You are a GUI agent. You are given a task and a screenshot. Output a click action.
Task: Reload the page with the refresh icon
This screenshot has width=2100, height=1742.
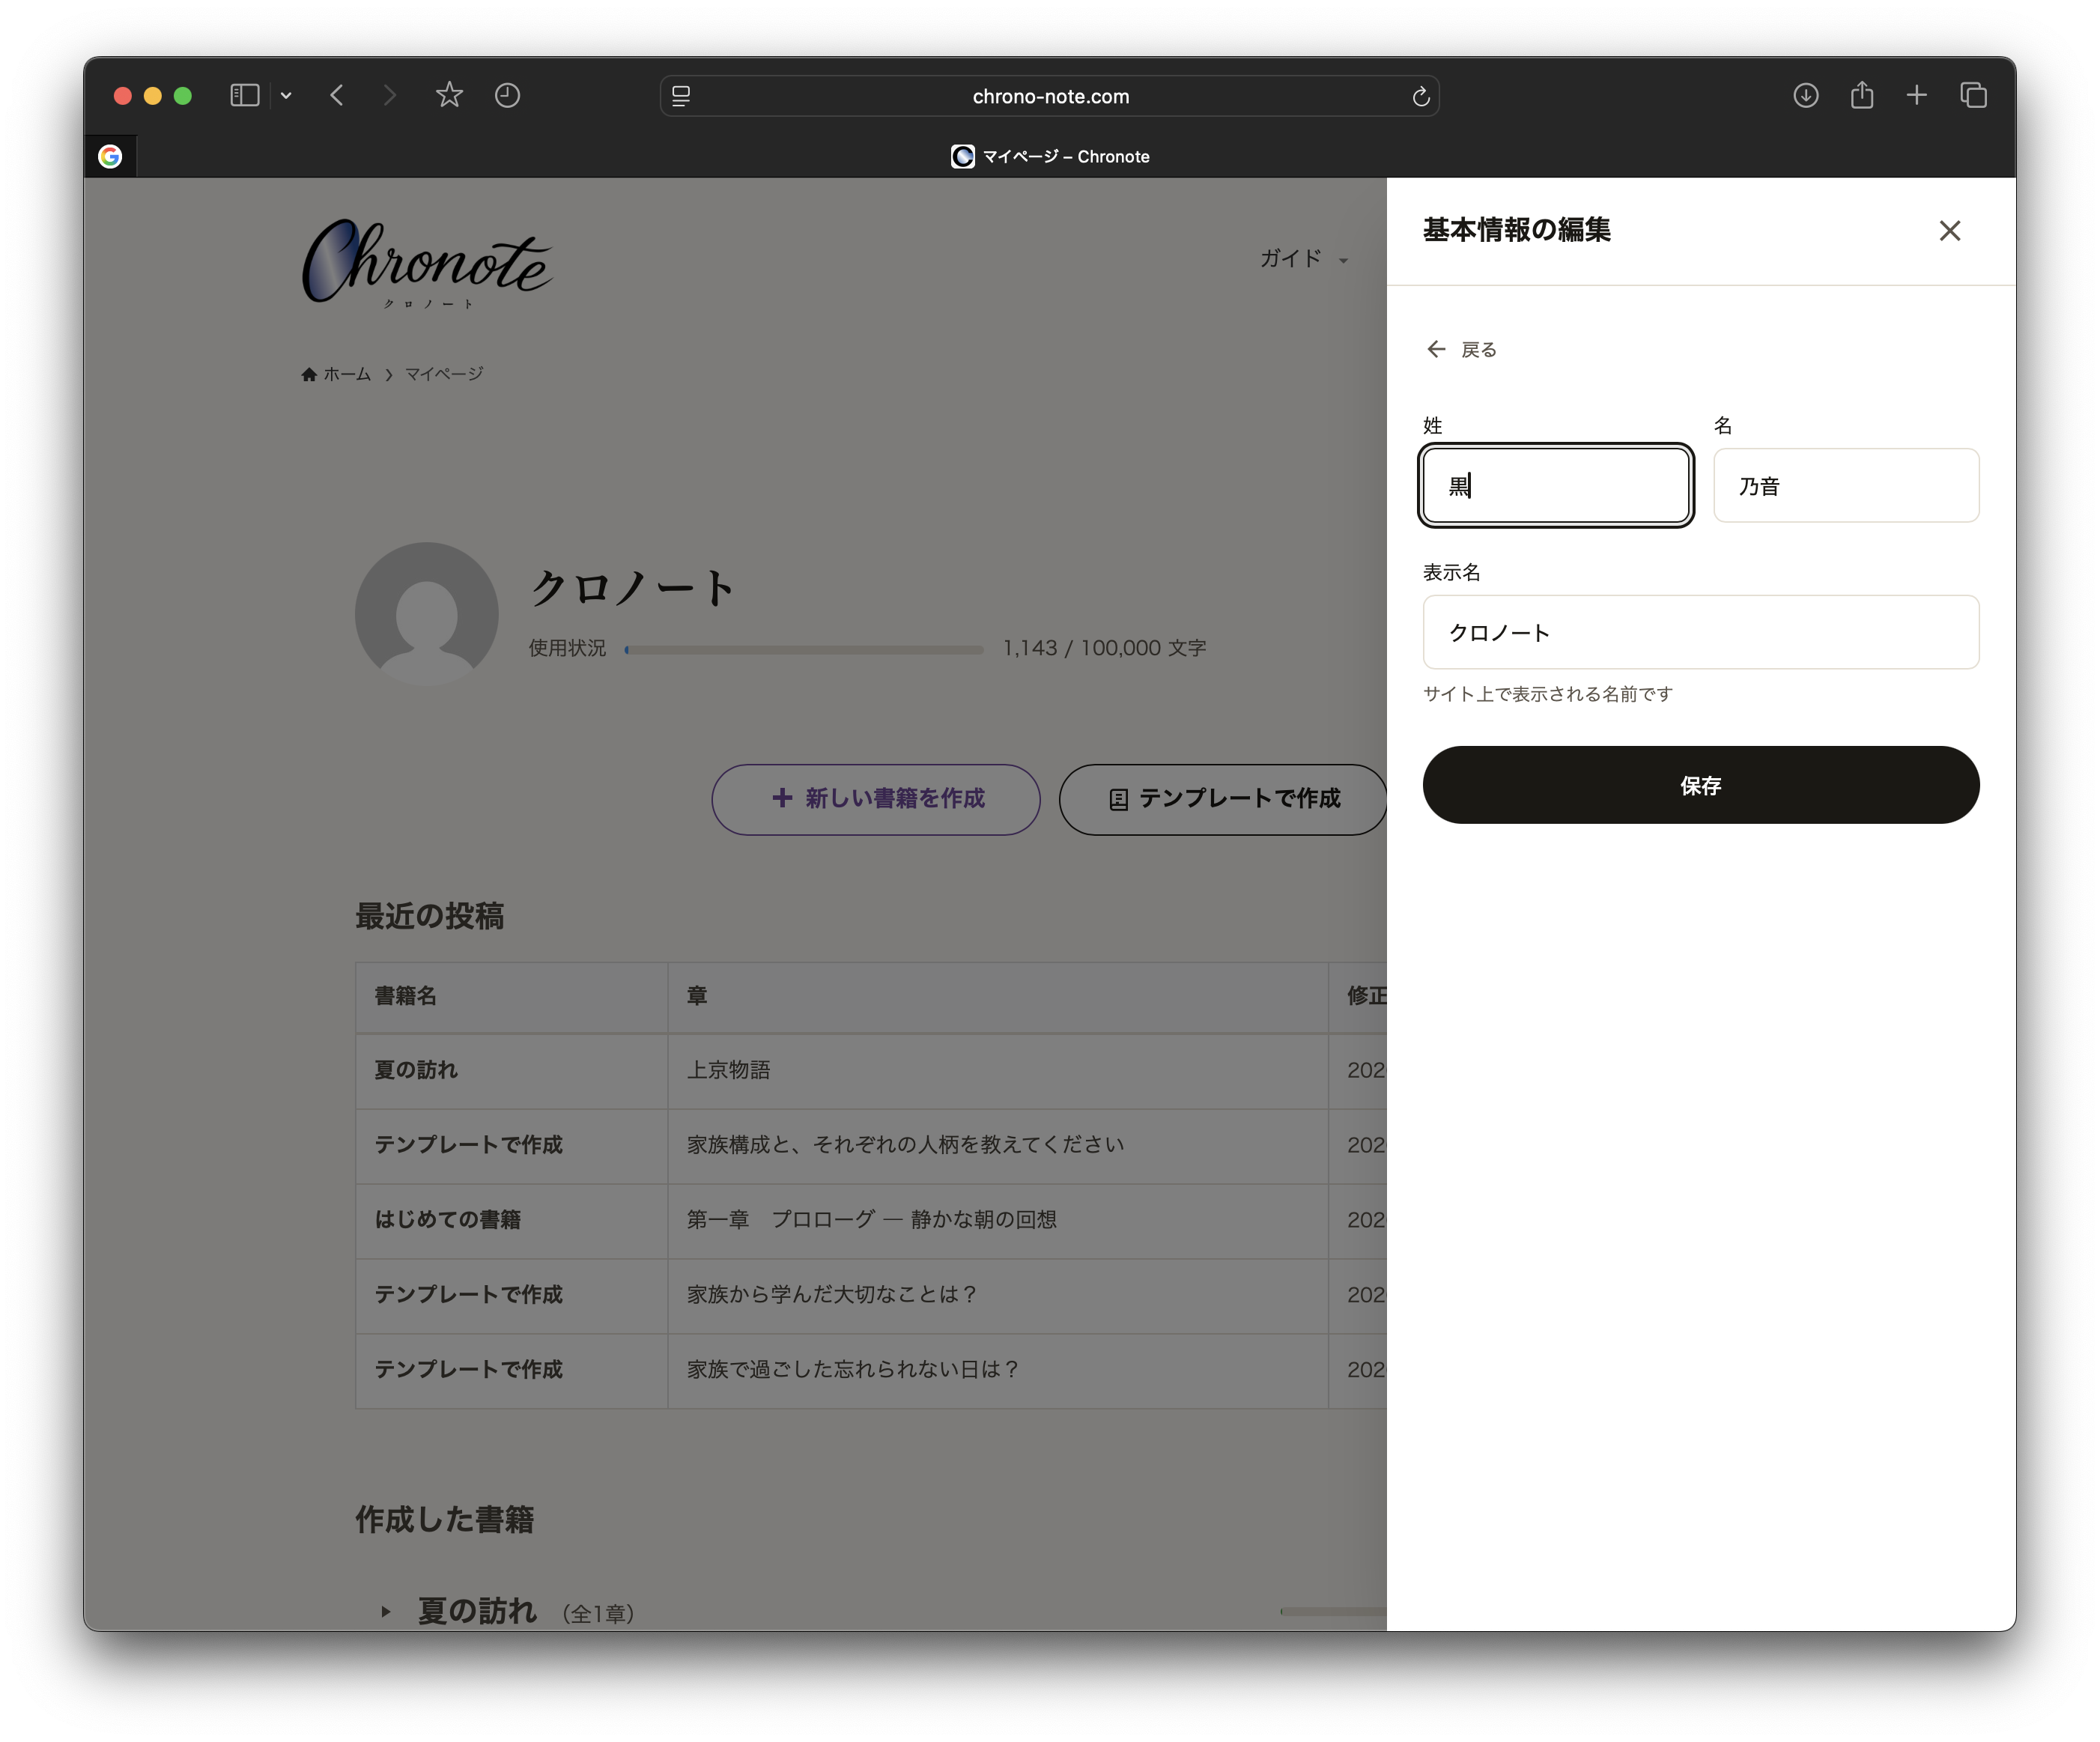pyautogui.click(x=1421, y=96)
